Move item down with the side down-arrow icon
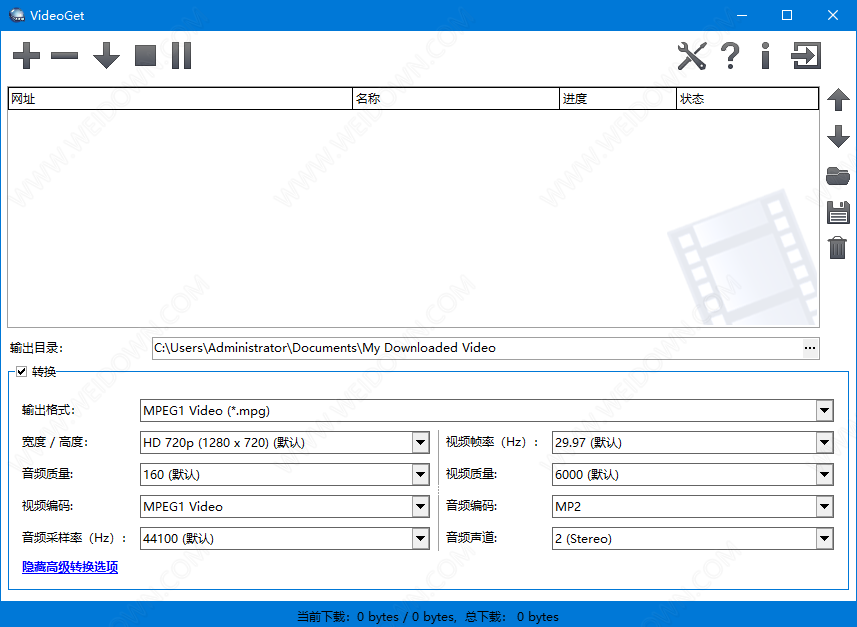The height and width of the screenshot is (627, 857). [x=838, y=136]
